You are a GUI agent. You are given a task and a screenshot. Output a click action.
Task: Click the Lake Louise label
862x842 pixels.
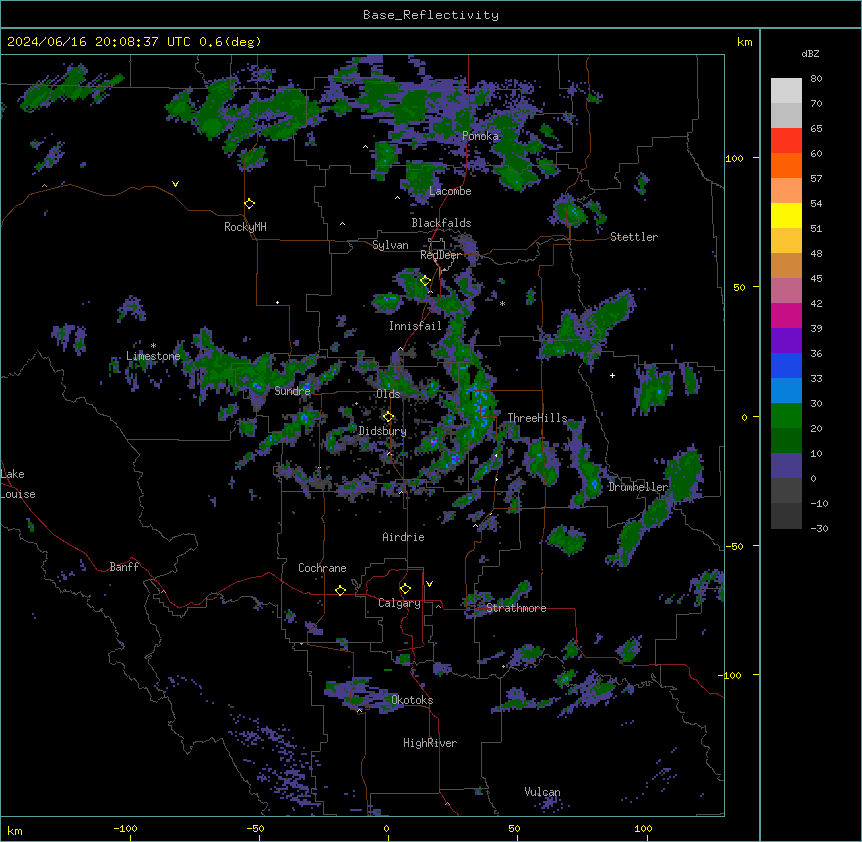click(18, 484)
